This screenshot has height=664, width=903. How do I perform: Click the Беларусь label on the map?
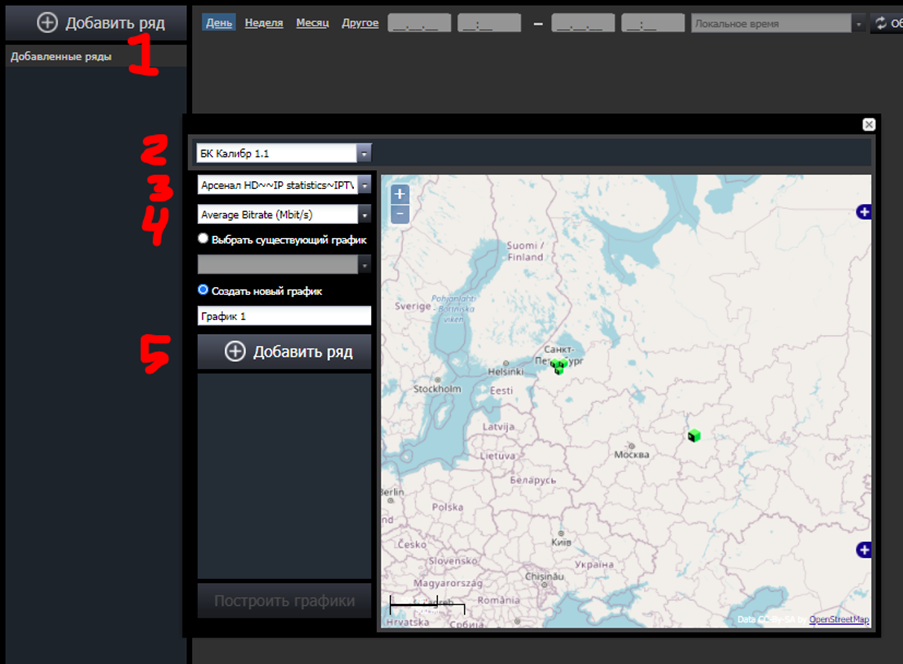[533, 480]
